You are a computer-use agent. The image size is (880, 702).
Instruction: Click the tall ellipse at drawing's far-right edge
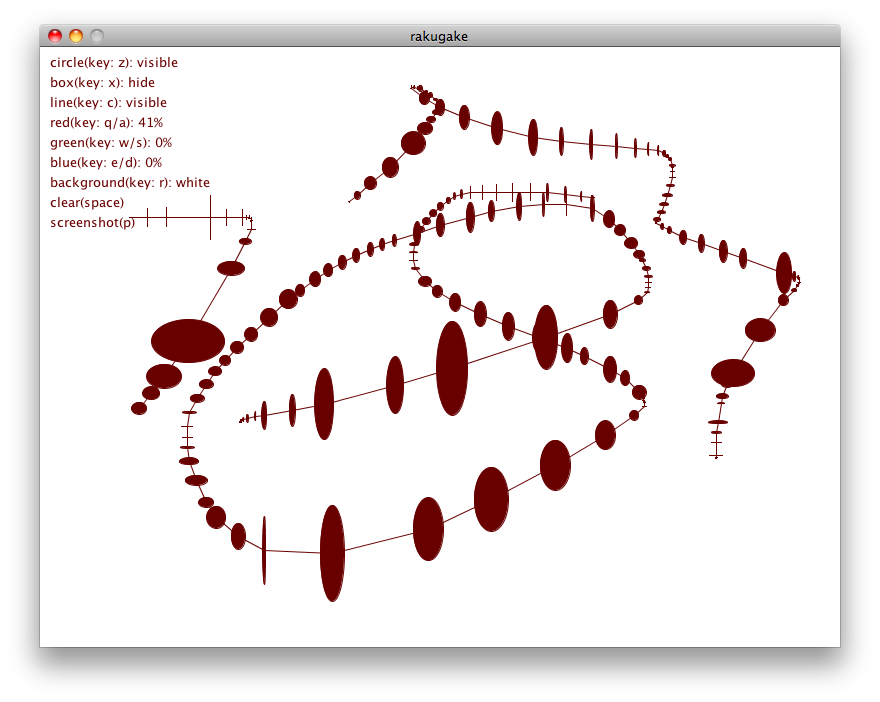(x=784, y=273)
